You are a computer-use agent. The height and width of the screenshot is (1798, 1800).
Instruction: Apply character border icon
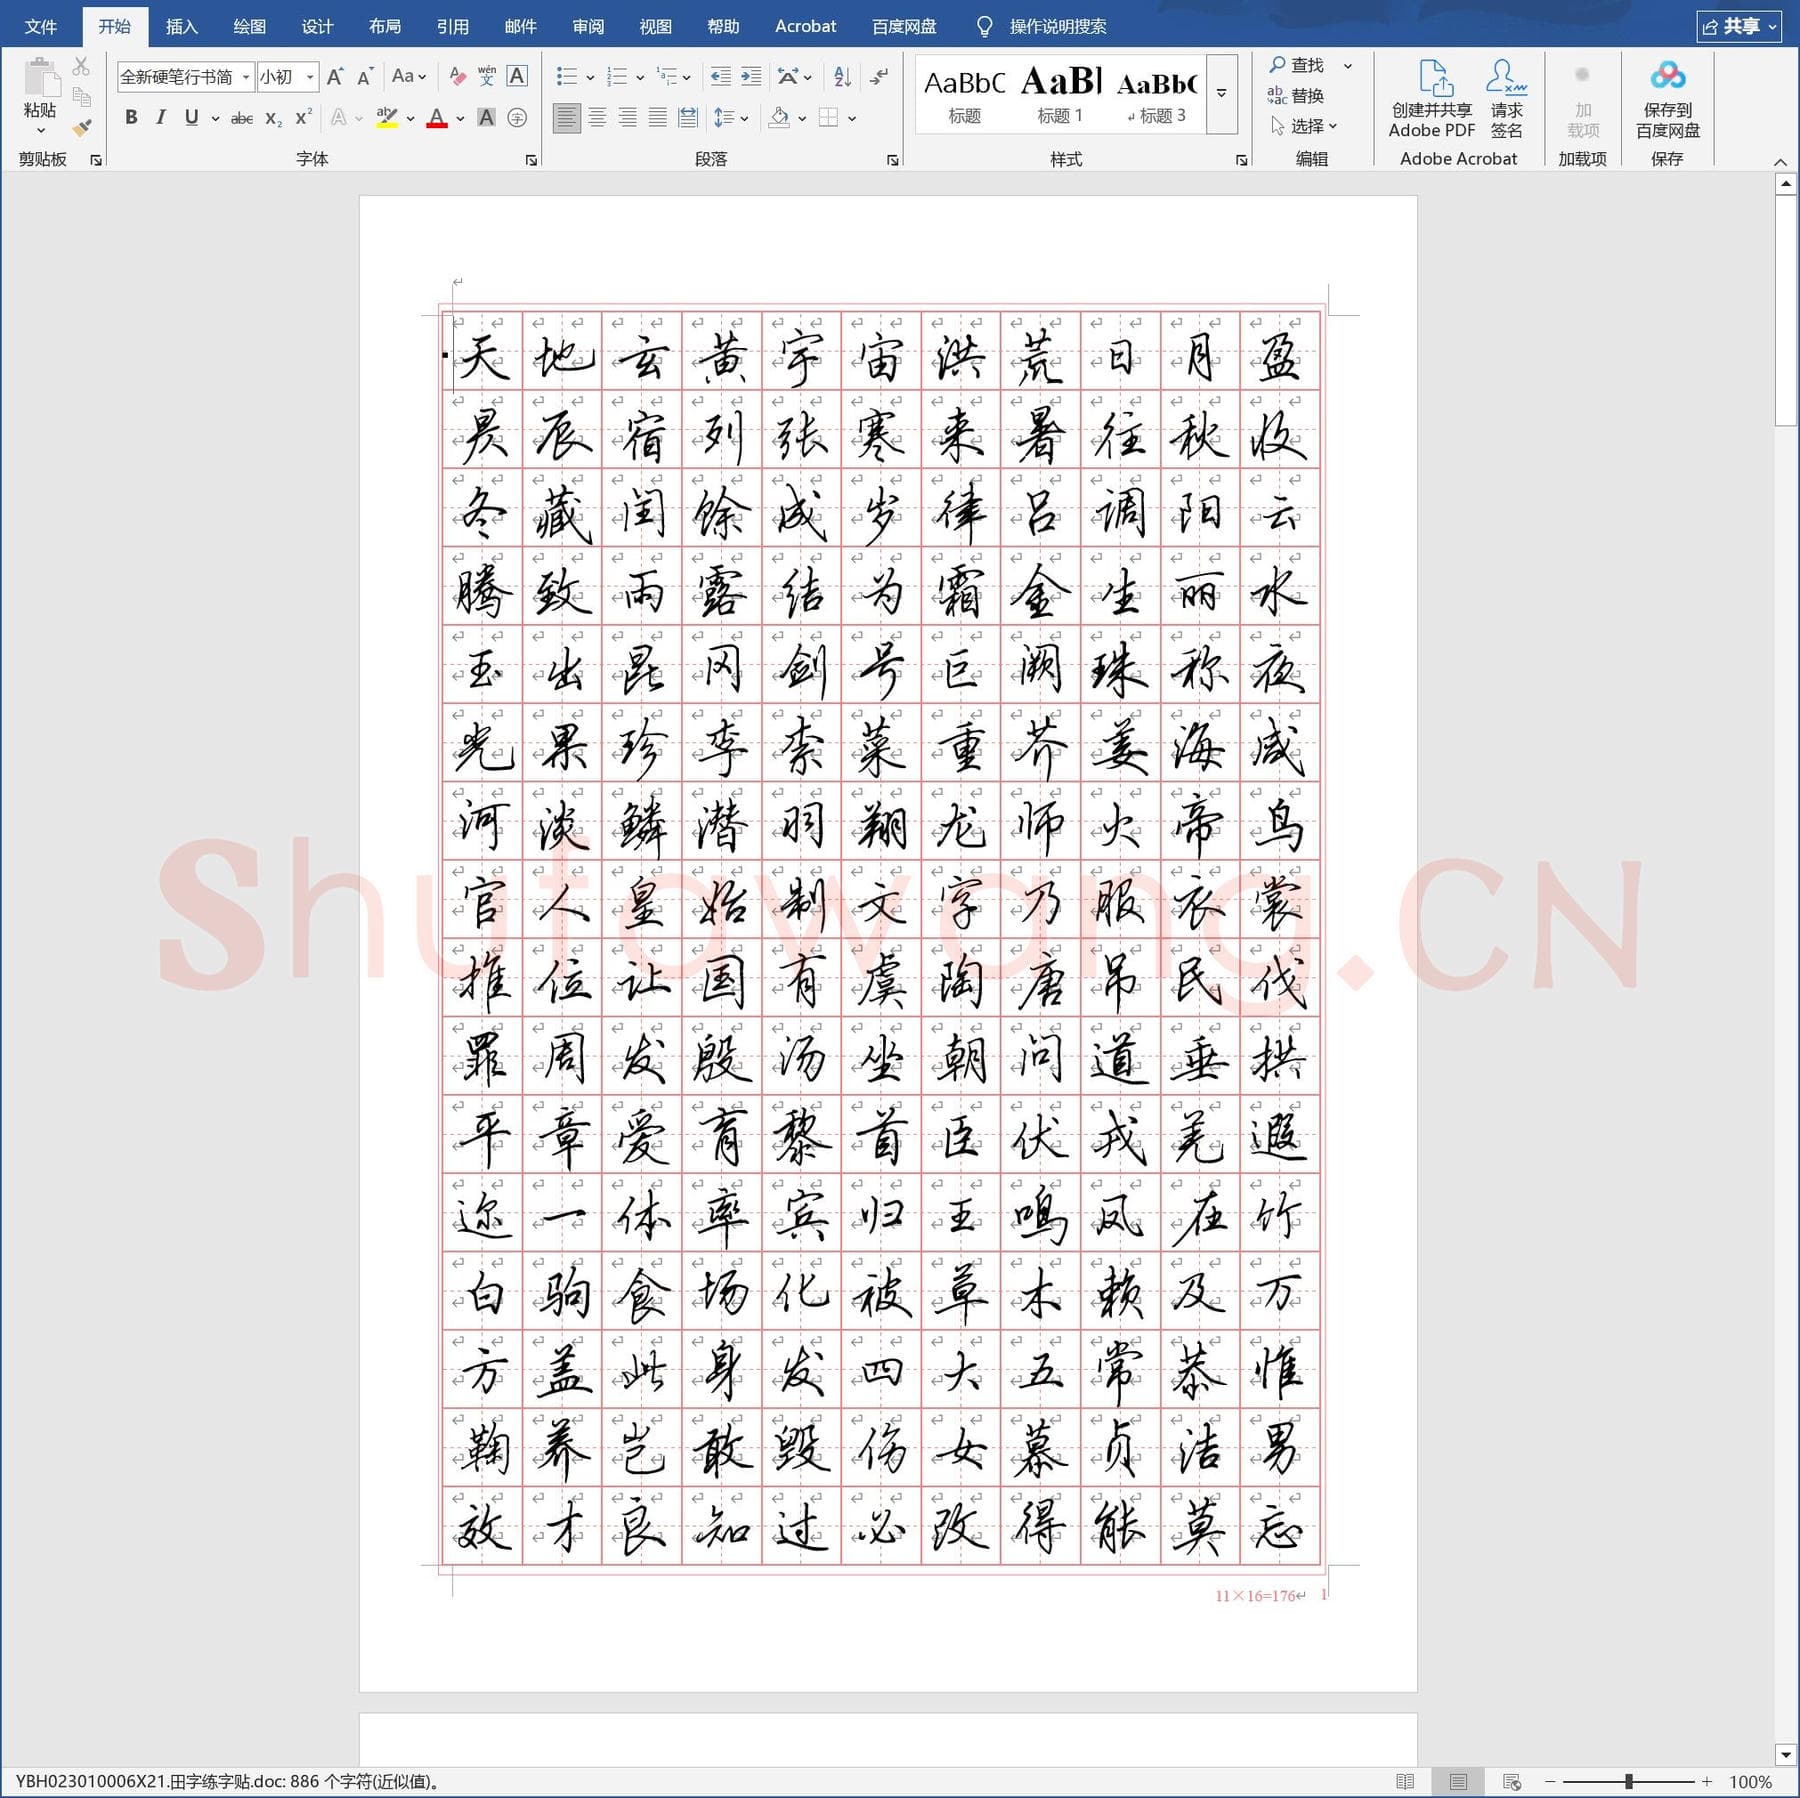point(517,76)
